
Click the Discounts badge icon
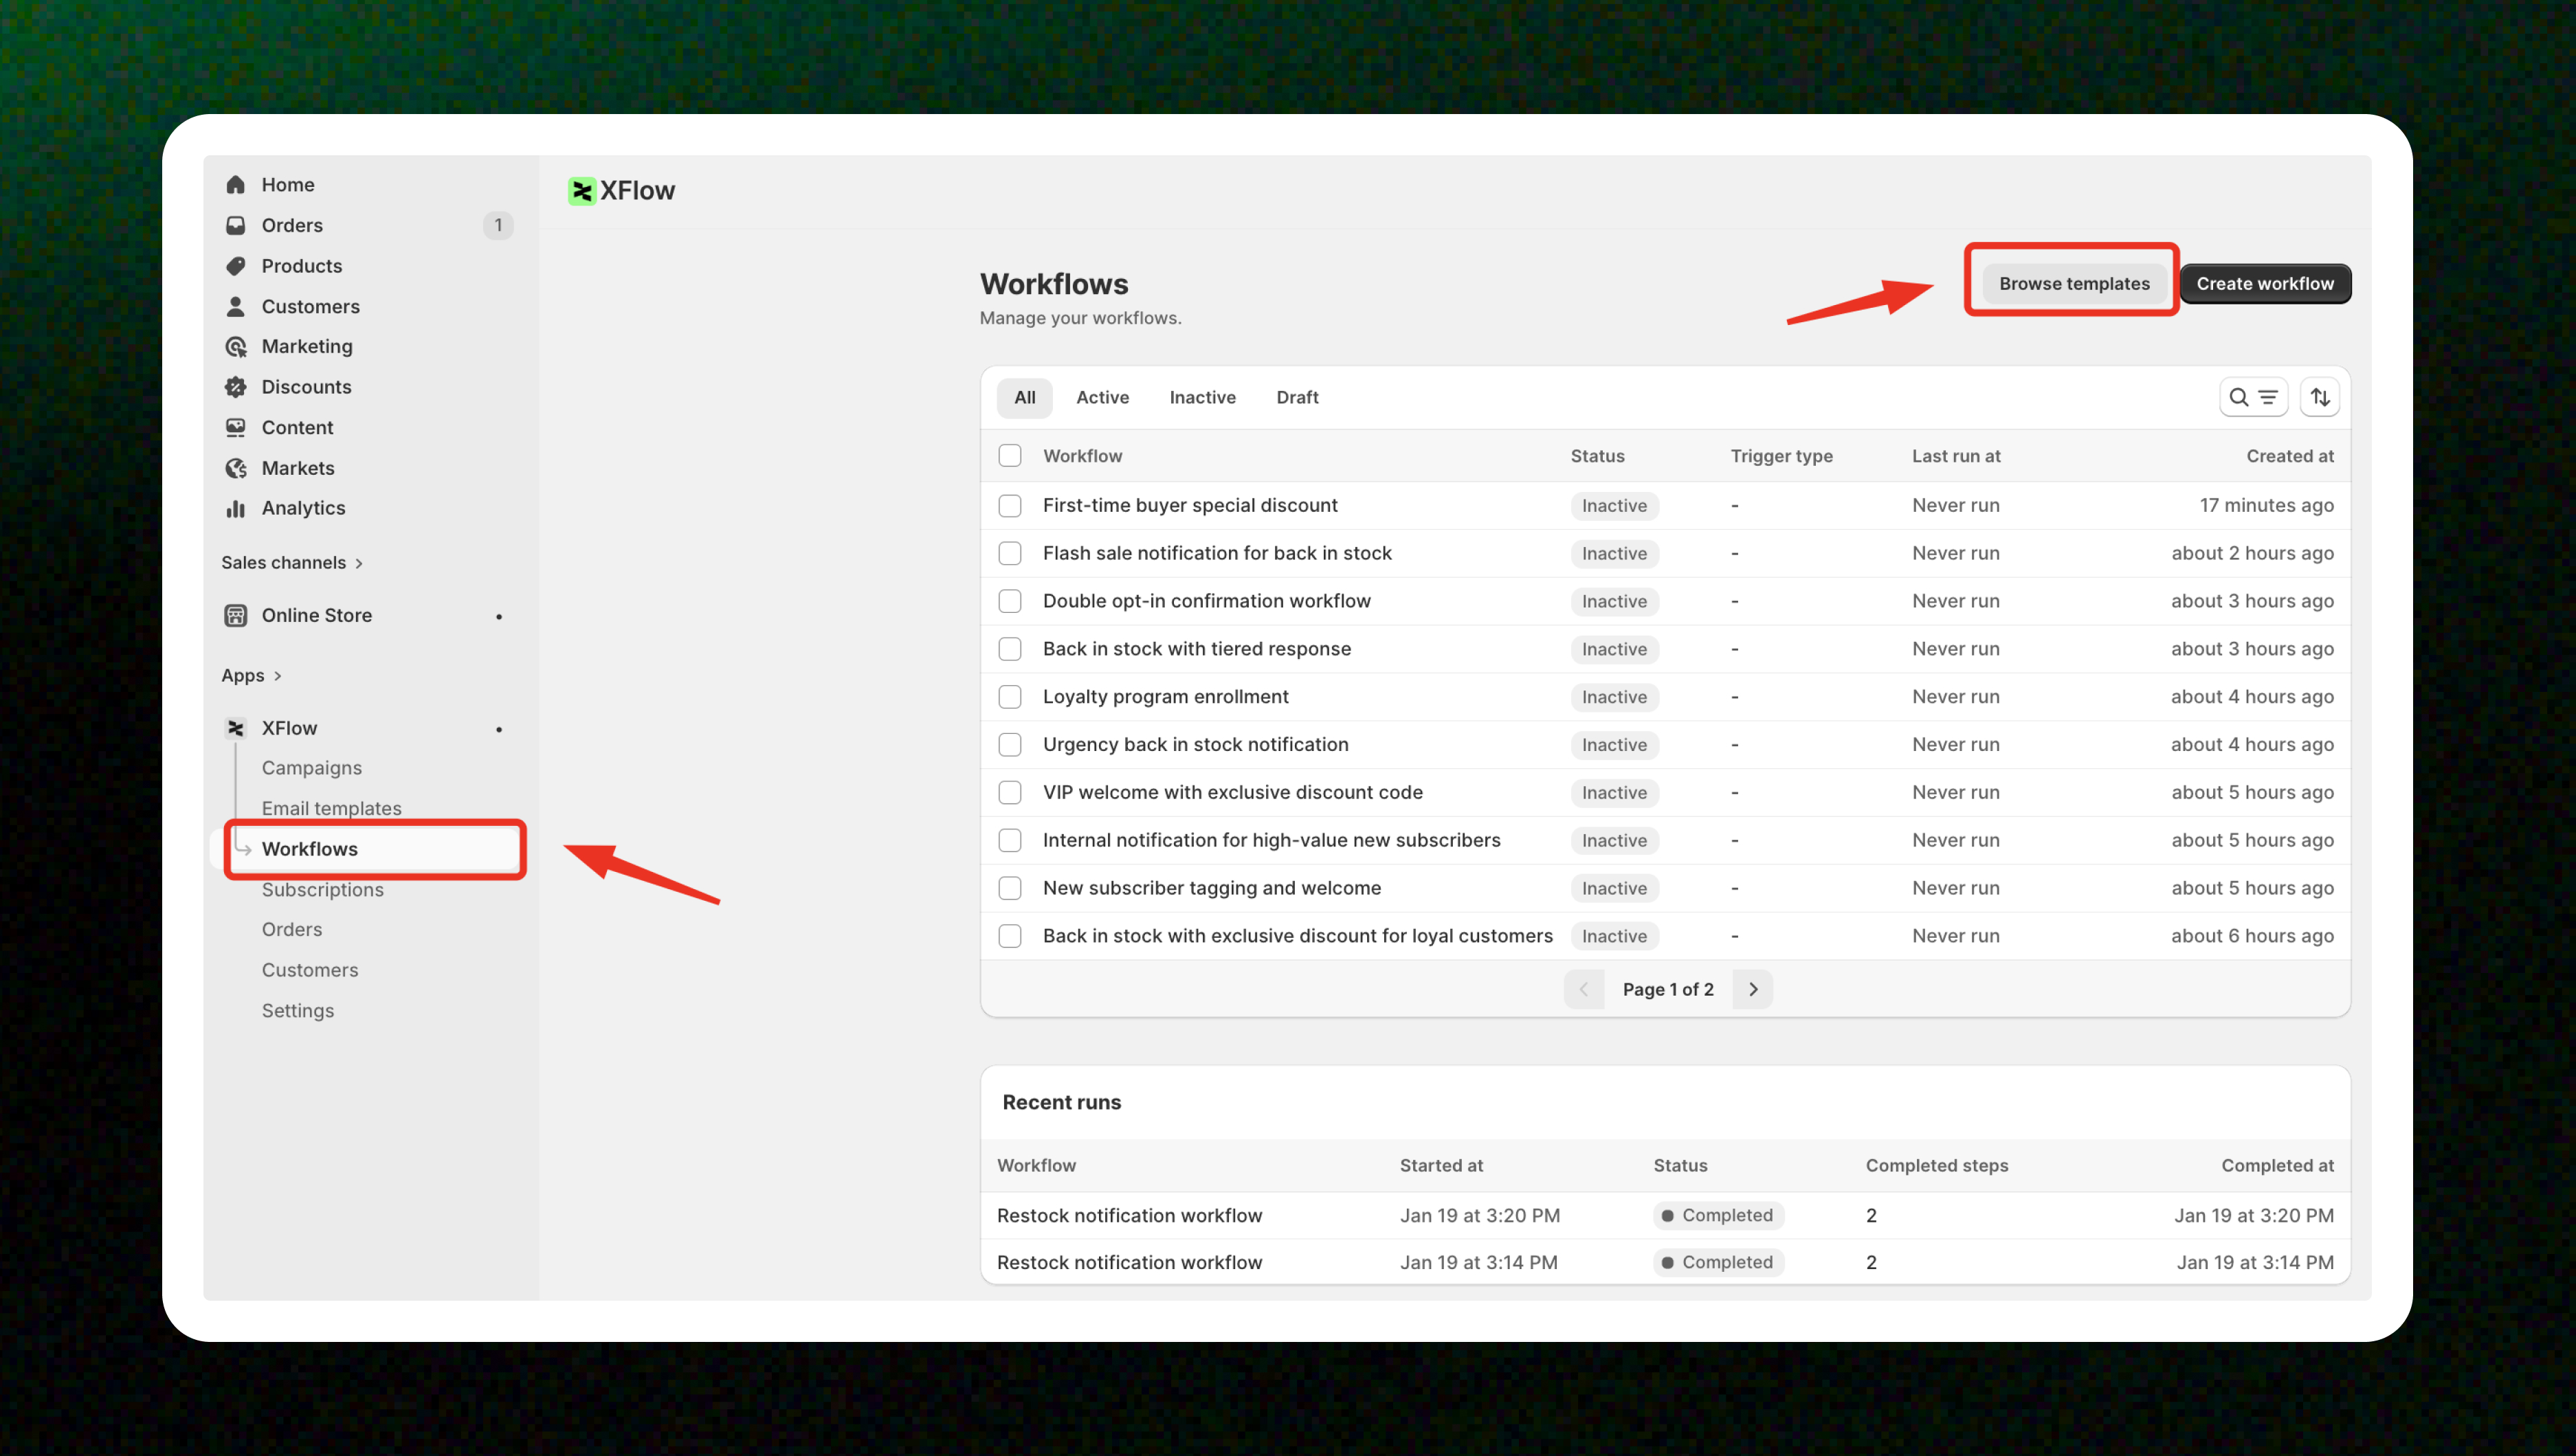point(236,387)
